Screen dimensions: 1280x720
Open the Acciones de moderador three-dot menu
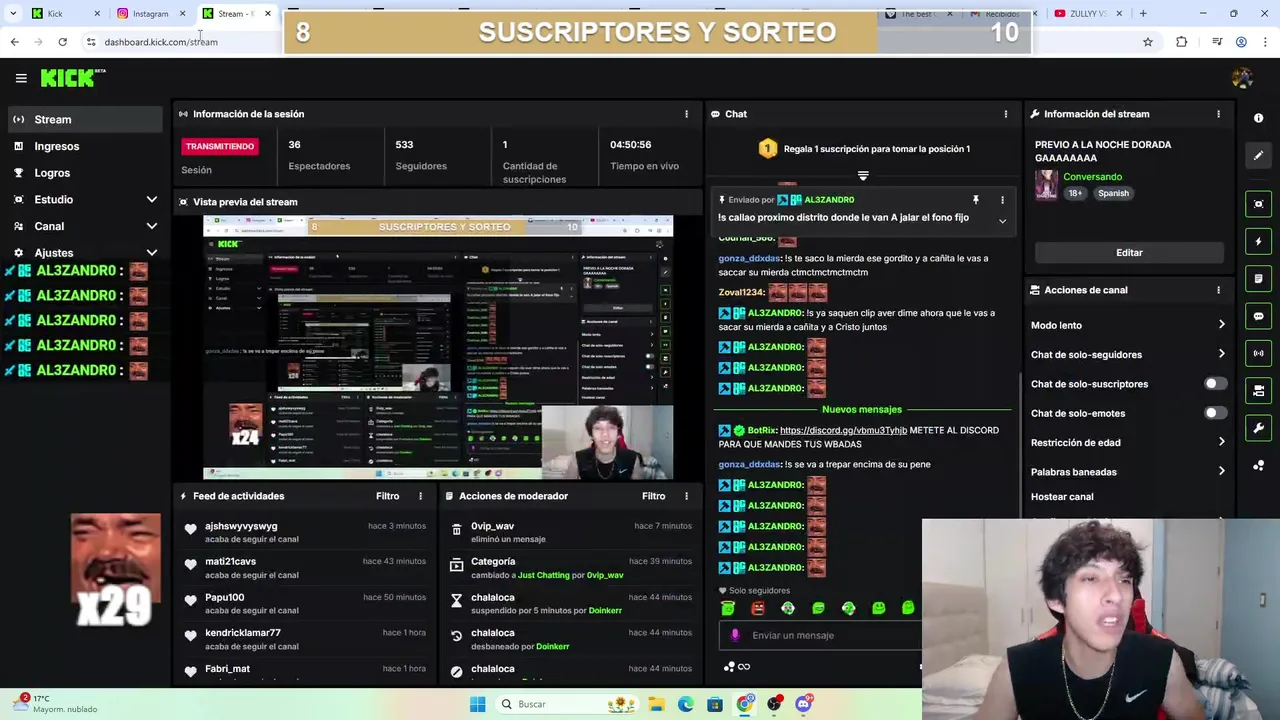(686, 496)
